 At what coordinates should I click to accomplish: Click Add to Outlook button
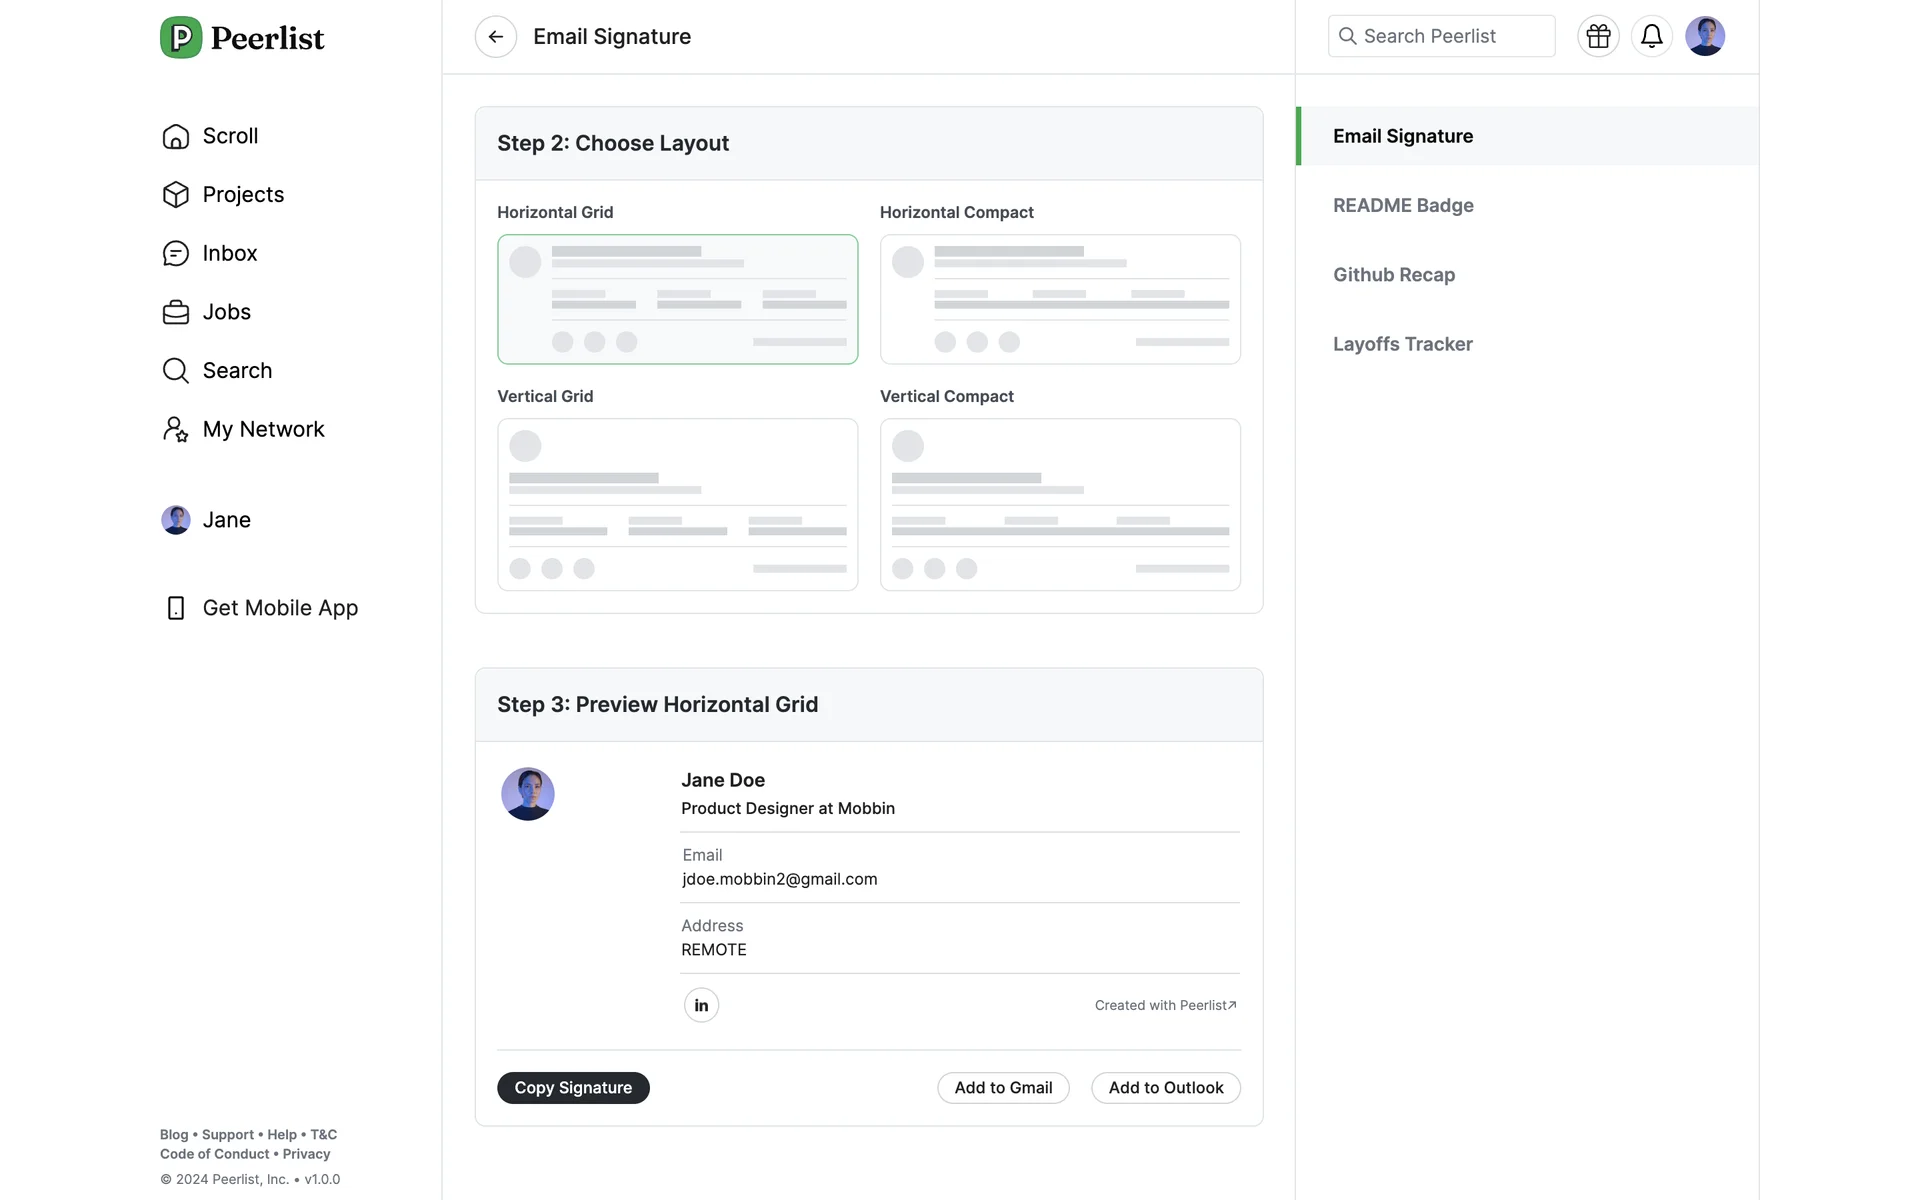click(x=1165, y=1088)
